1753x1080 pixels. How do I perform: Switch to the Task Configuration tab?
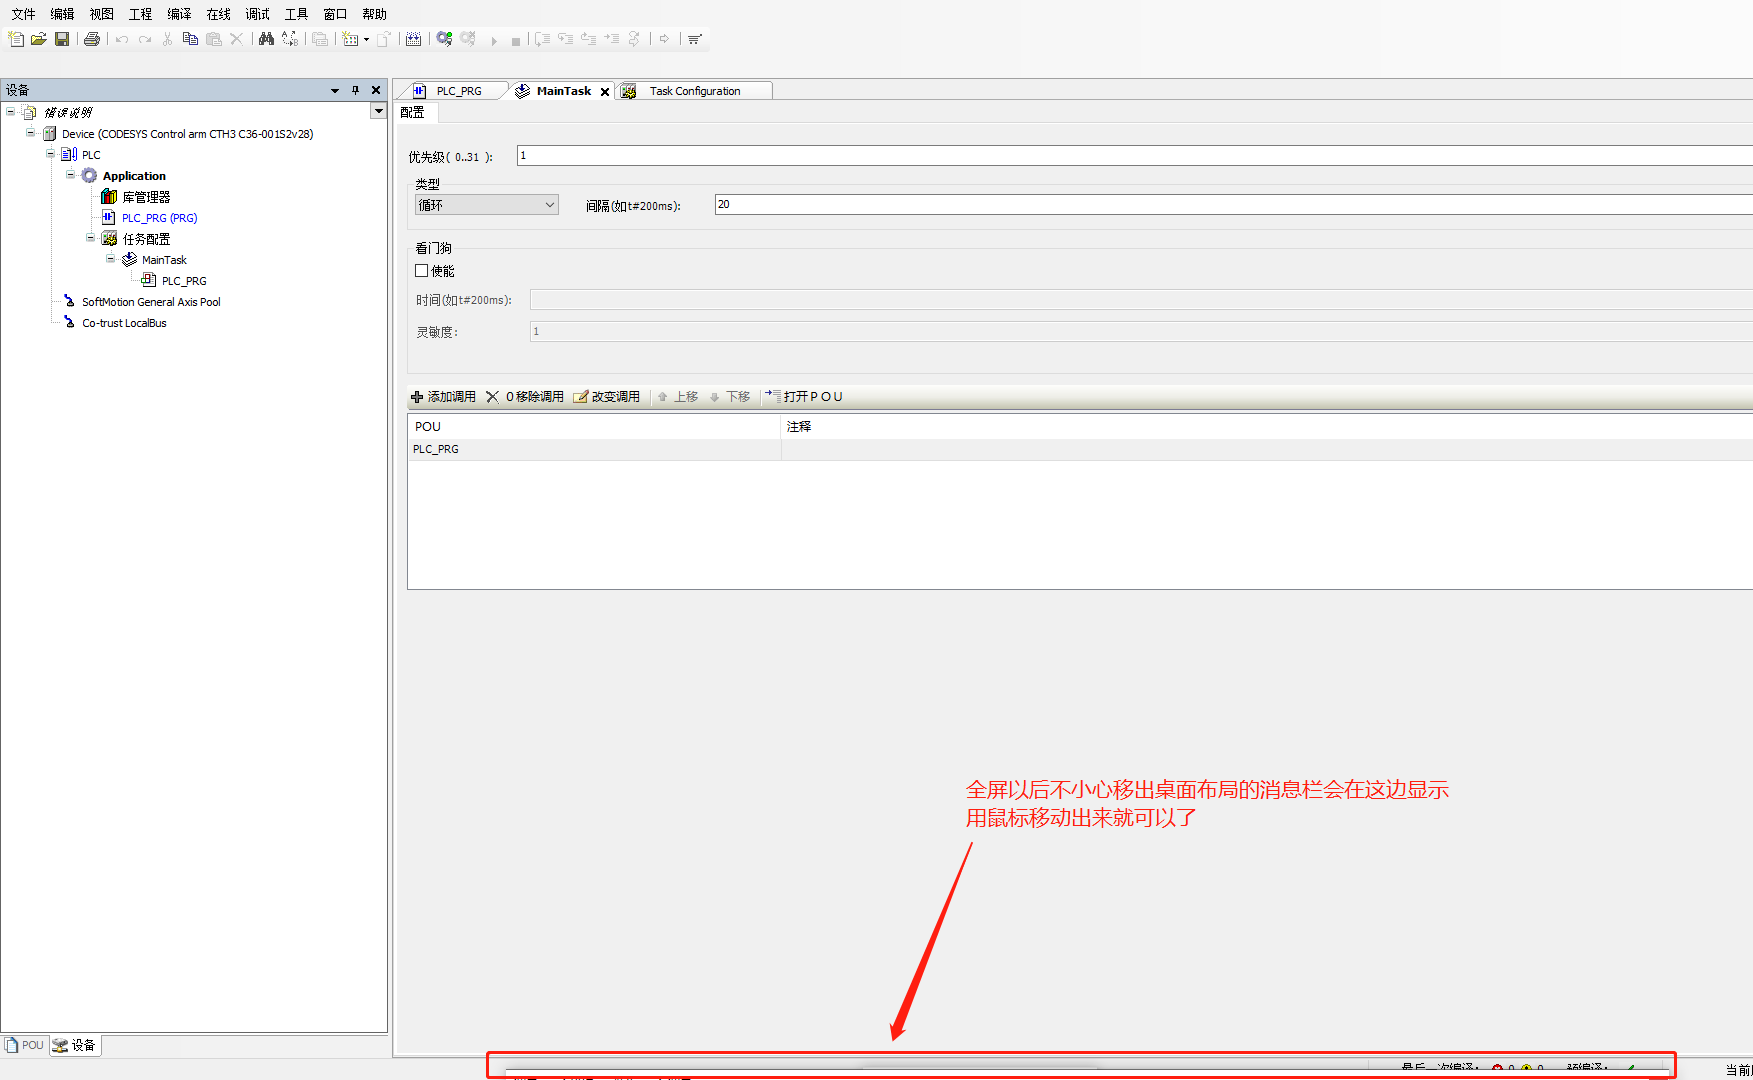pyautogui.click(x=694, y=91)
